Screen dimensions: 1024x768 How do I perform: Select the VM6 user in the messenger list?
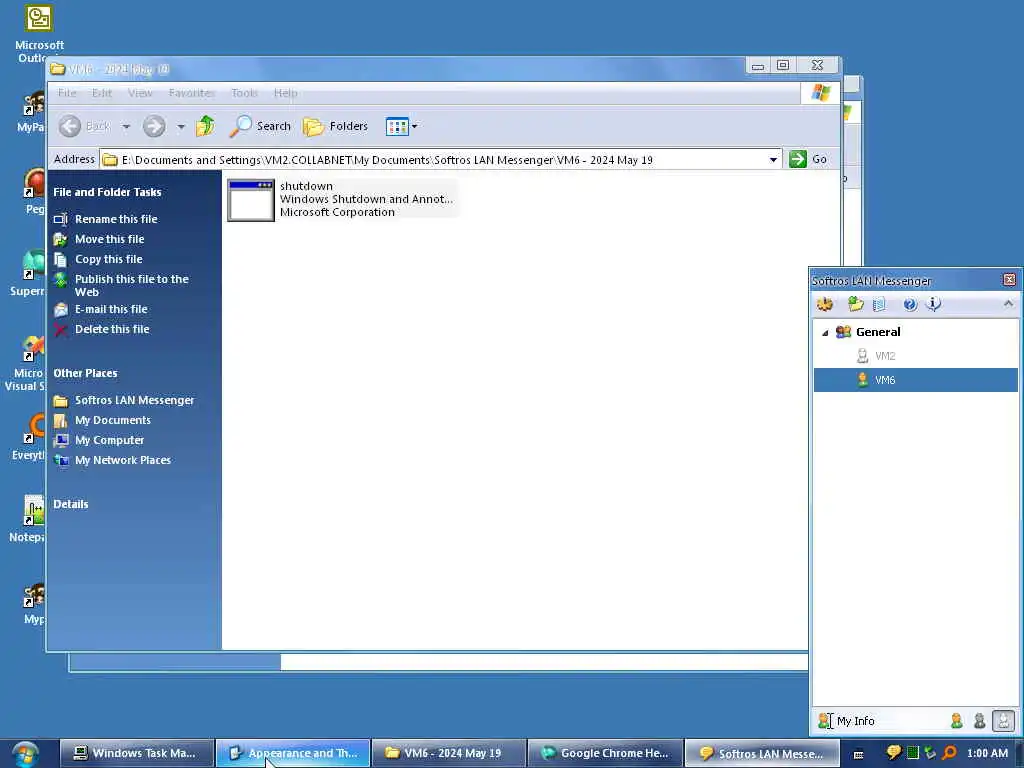pyautogui.click(x=915, y=380)
